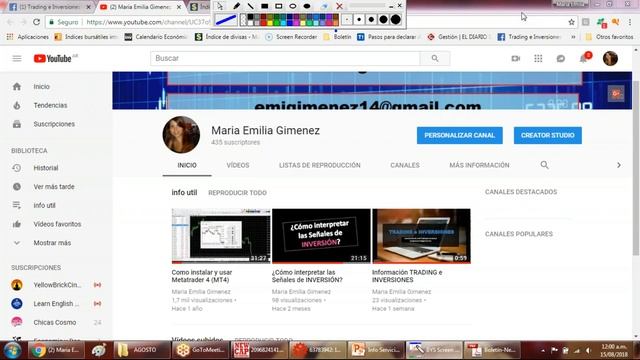Select the pointer tool in drawing toolbar
640x360 pixels.
[220, 6]
